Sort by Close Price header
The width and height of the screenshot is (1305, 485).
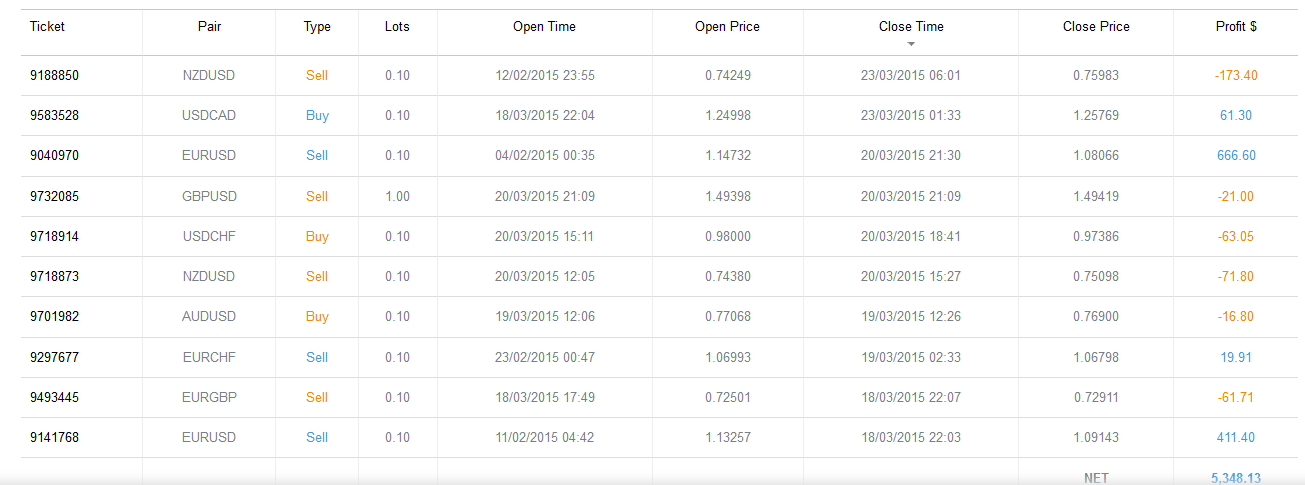point(1096,27)
